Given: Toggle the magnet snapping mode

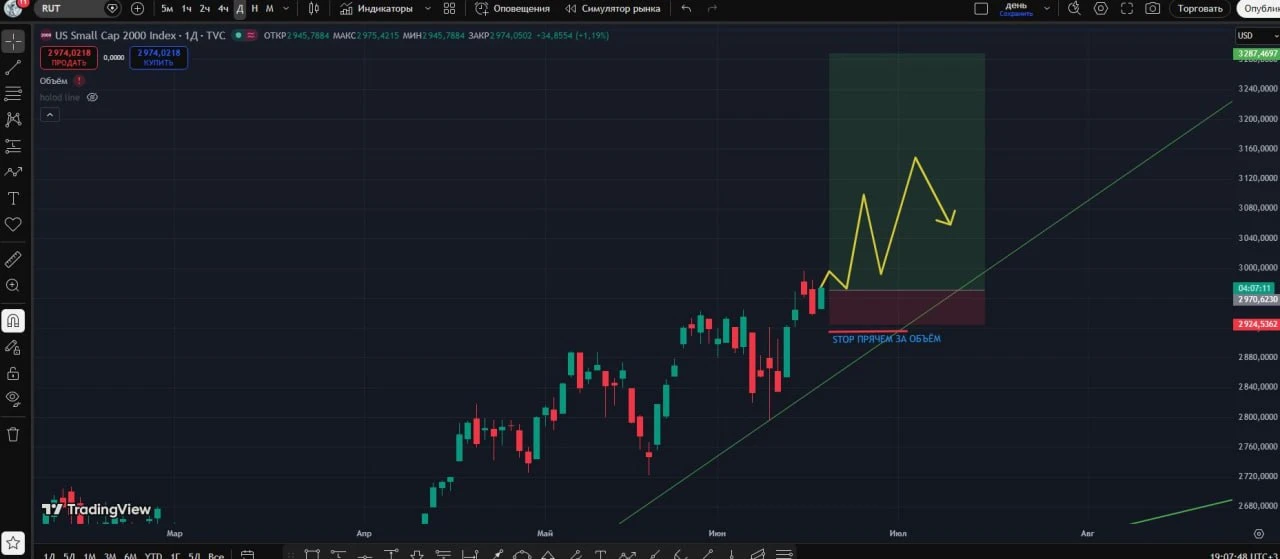Looking at the screenshot, I should (13, 321).
